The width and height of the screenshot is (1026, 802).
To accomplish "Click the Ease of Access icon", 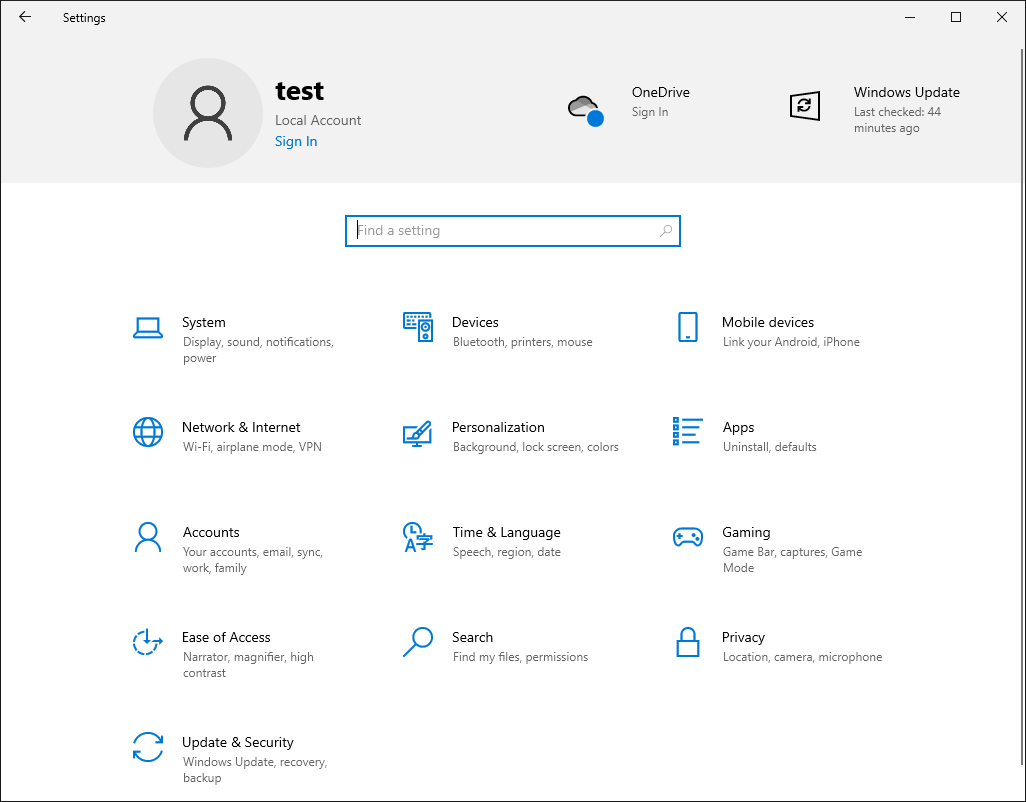I will click(148, 642).
